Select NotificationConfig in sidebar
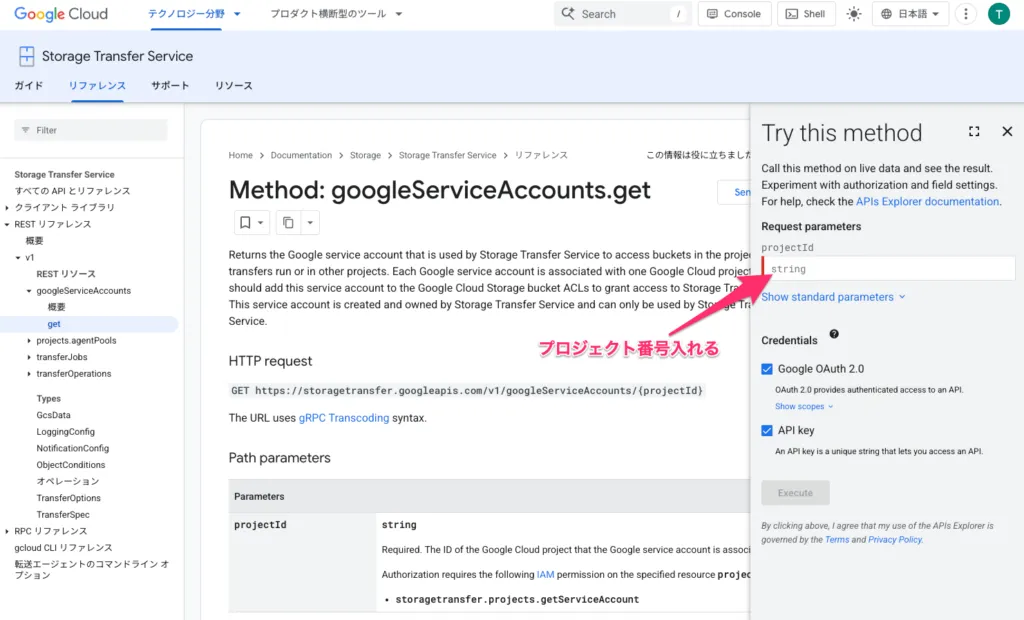Image resolution: width=1024 pixels, height=620 pixels. 72,448
